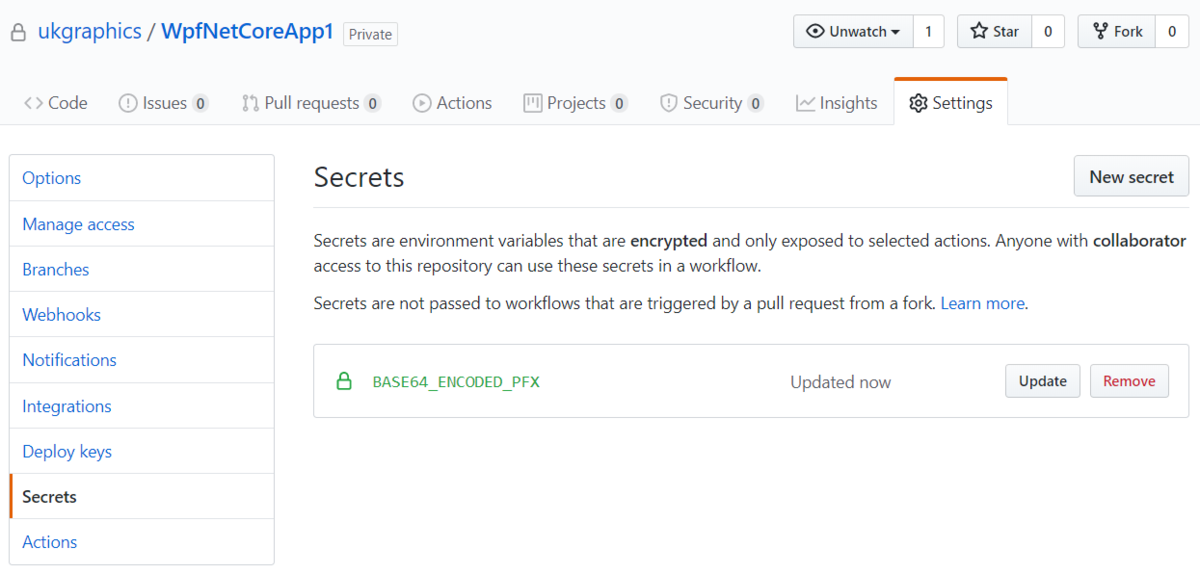Click the New secret button

click(1131, 176)
